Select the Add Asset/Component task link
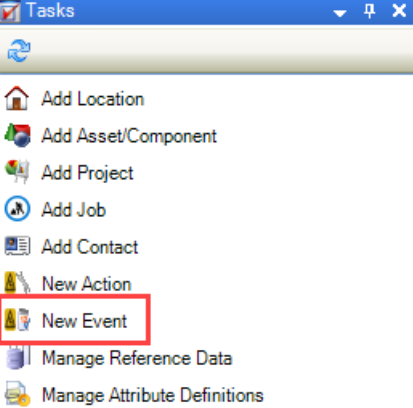The image size is (413, 408). pos(129,136)
